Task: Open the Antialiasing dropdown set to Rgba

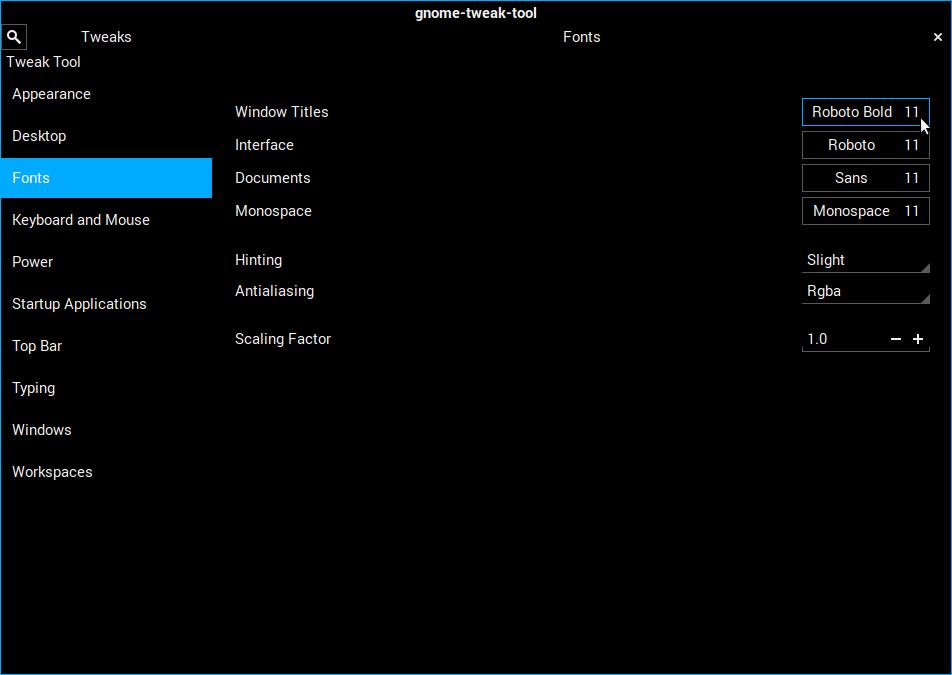Action: point(866,291)
